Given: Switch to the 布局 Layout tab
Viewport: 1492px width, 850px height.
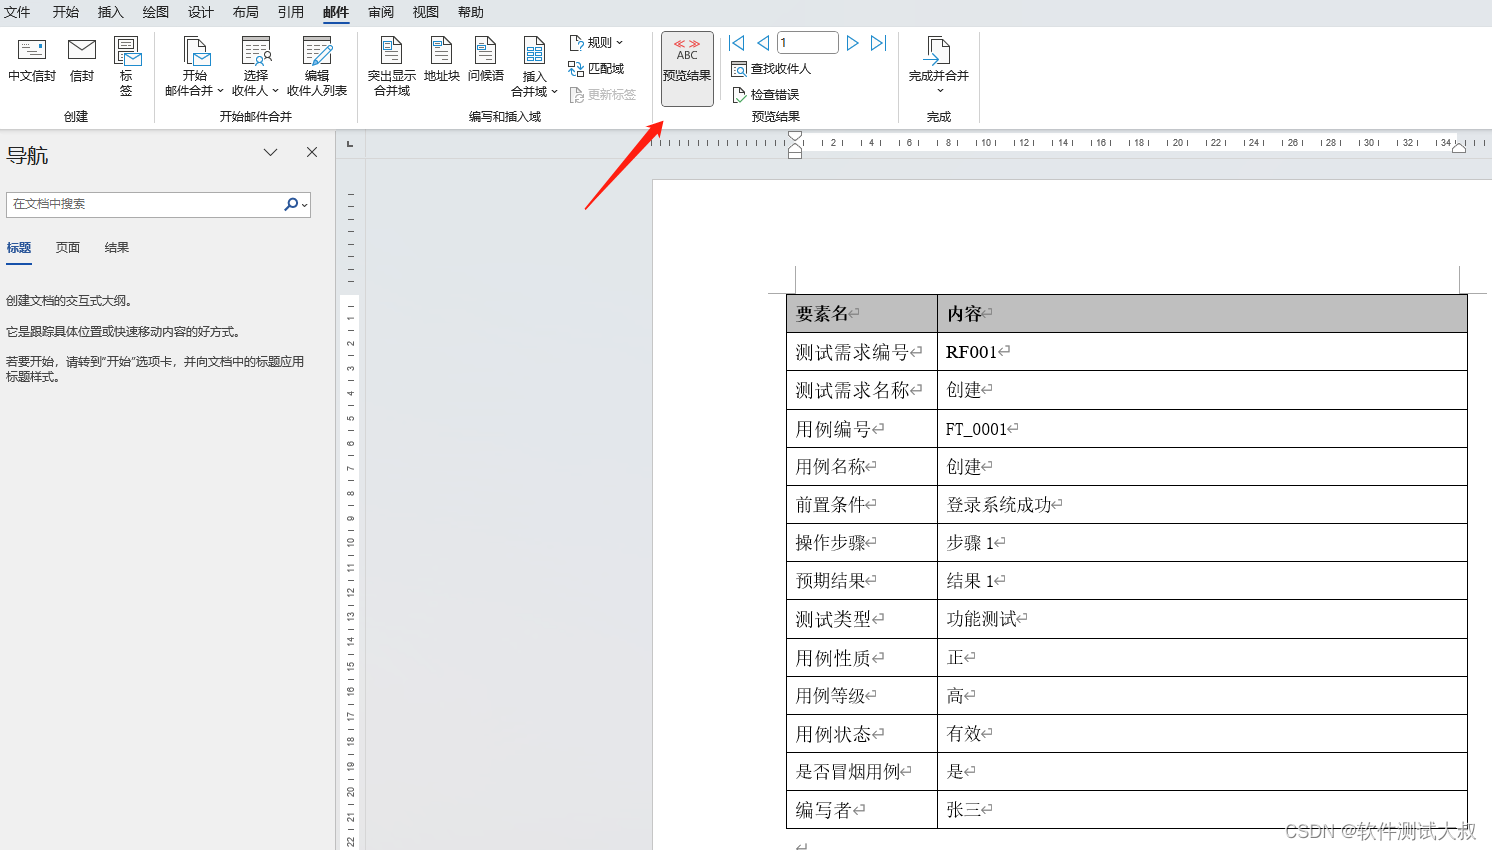Looking at the screenshot, I should pos(246,12).
